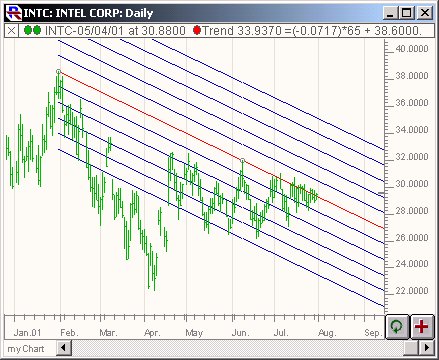The width and height of the screenshot is (439, 360).
Task: Click the Jan.01 date axis label
Action: 27,333
